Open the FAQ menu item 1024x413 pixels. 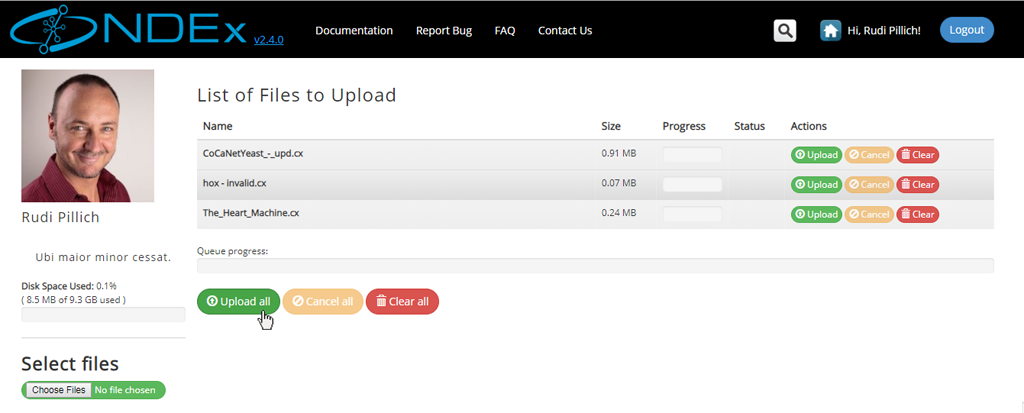(x=505, y=31)
